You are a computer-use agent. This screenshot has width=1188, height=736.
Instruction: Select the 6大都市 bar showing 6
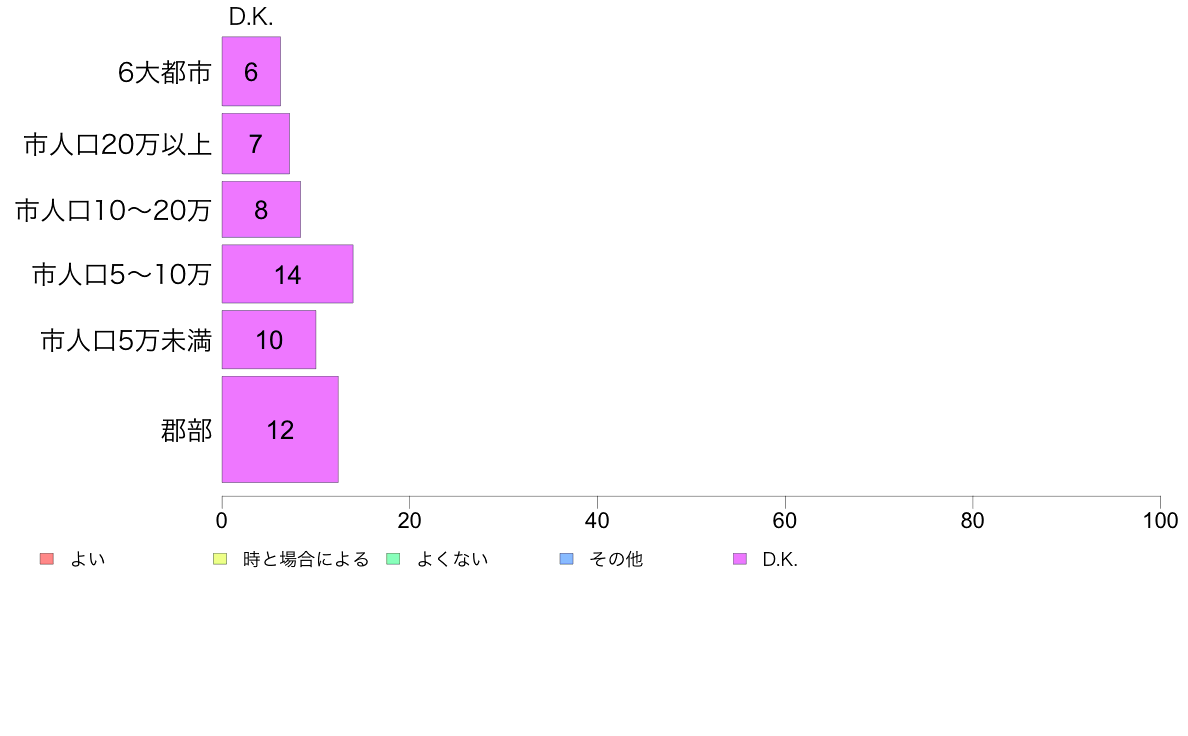coord(251,71)
